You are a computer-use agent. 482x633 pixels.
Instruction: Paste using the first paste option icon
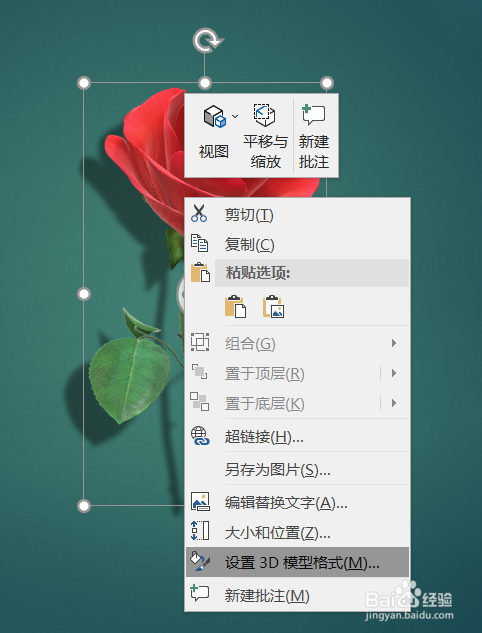pyautogui.click(x=235, y=307)
